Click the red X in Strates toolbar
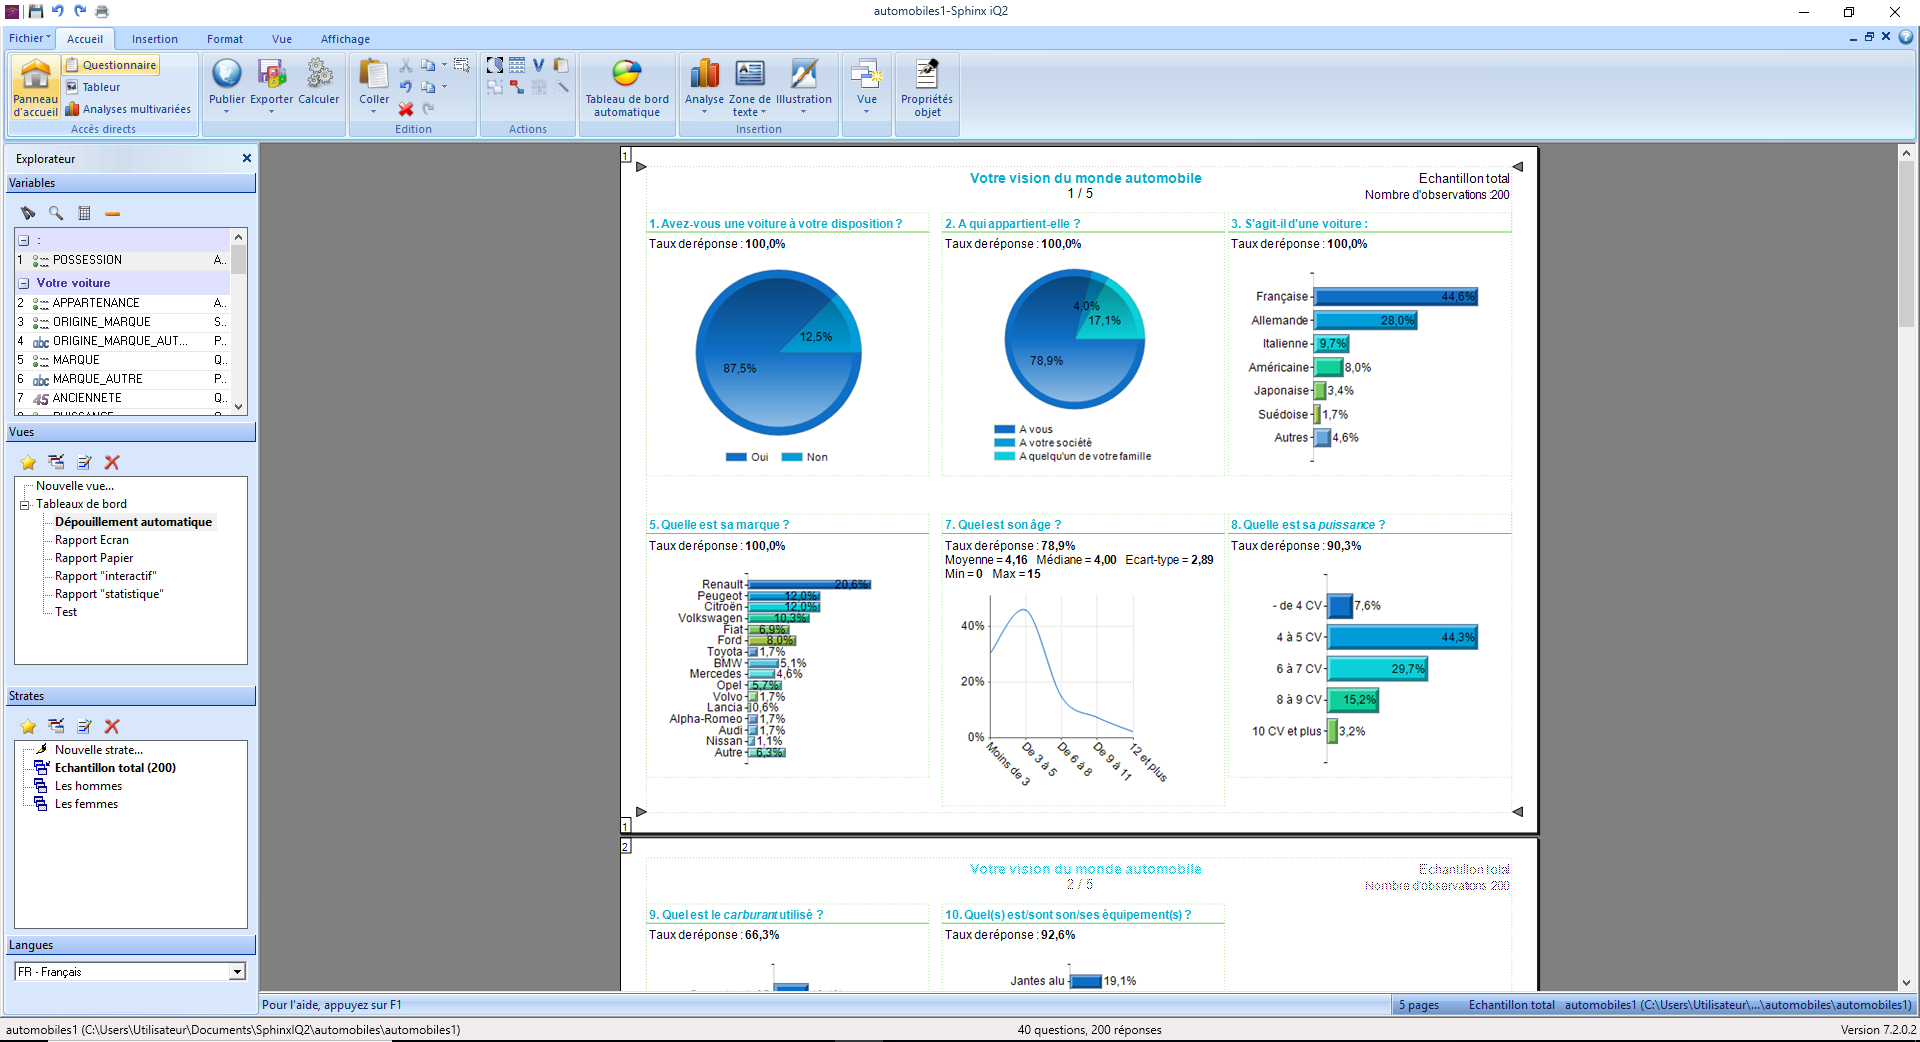Screen dimensions: 1920x1042 [112, 726]
